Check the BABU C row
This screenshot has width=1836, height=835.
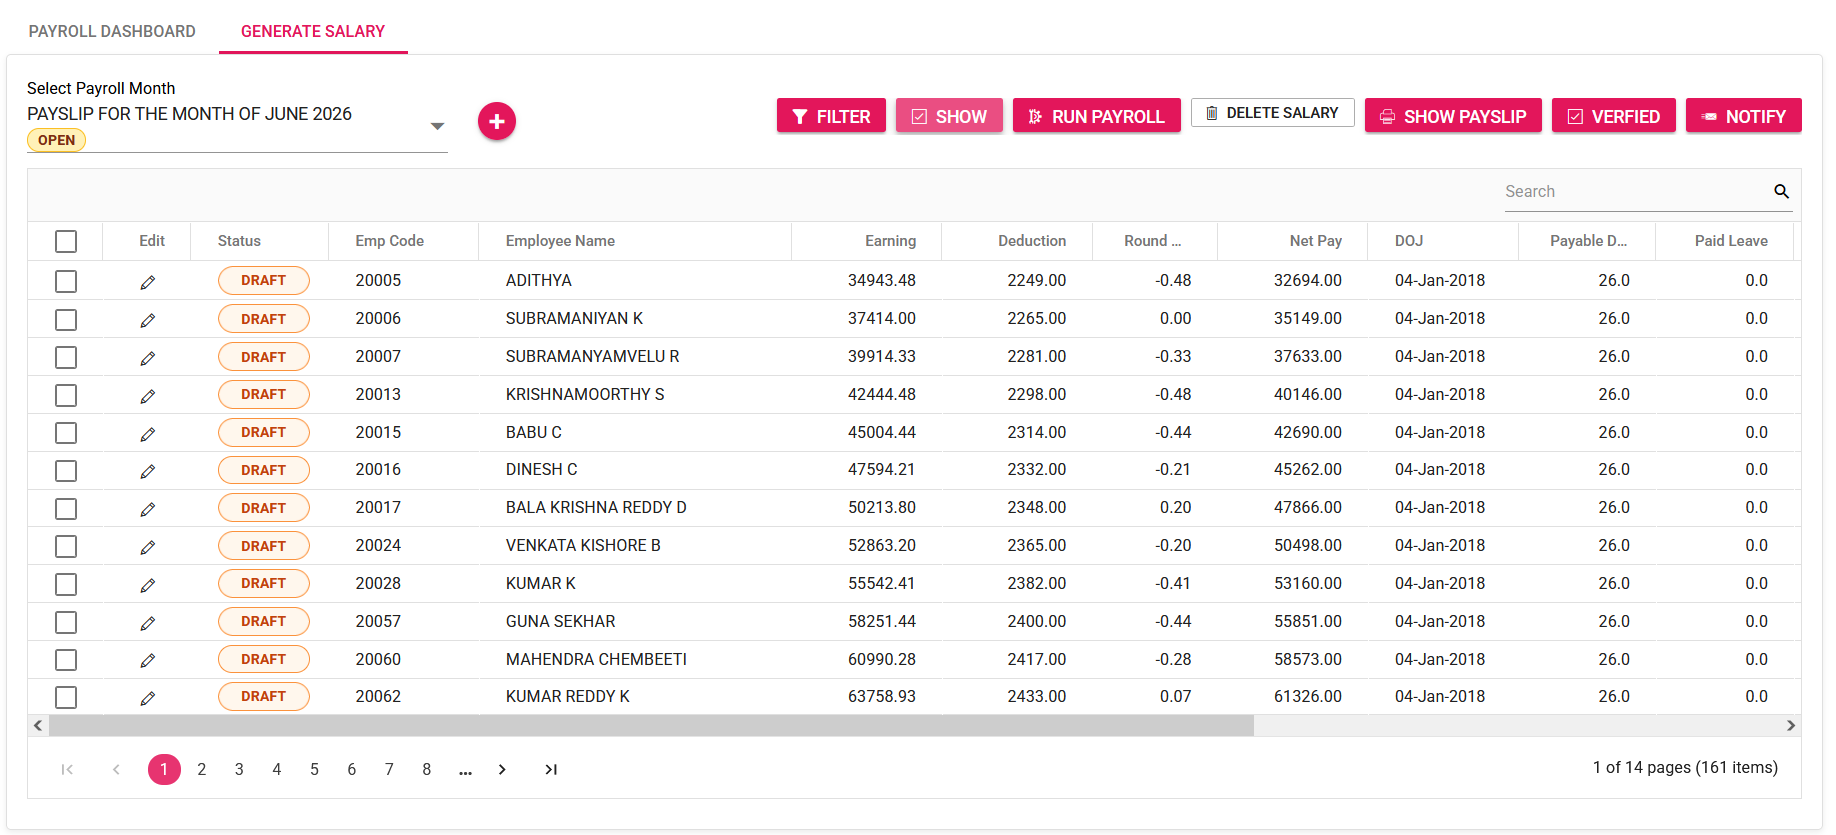tap(66, 433)
